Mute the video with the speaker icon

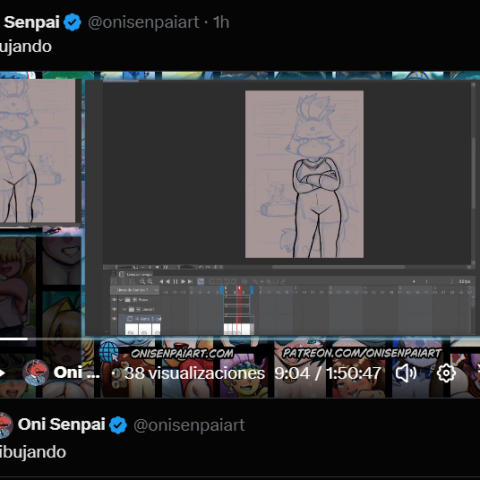click(x=406, y=373)
